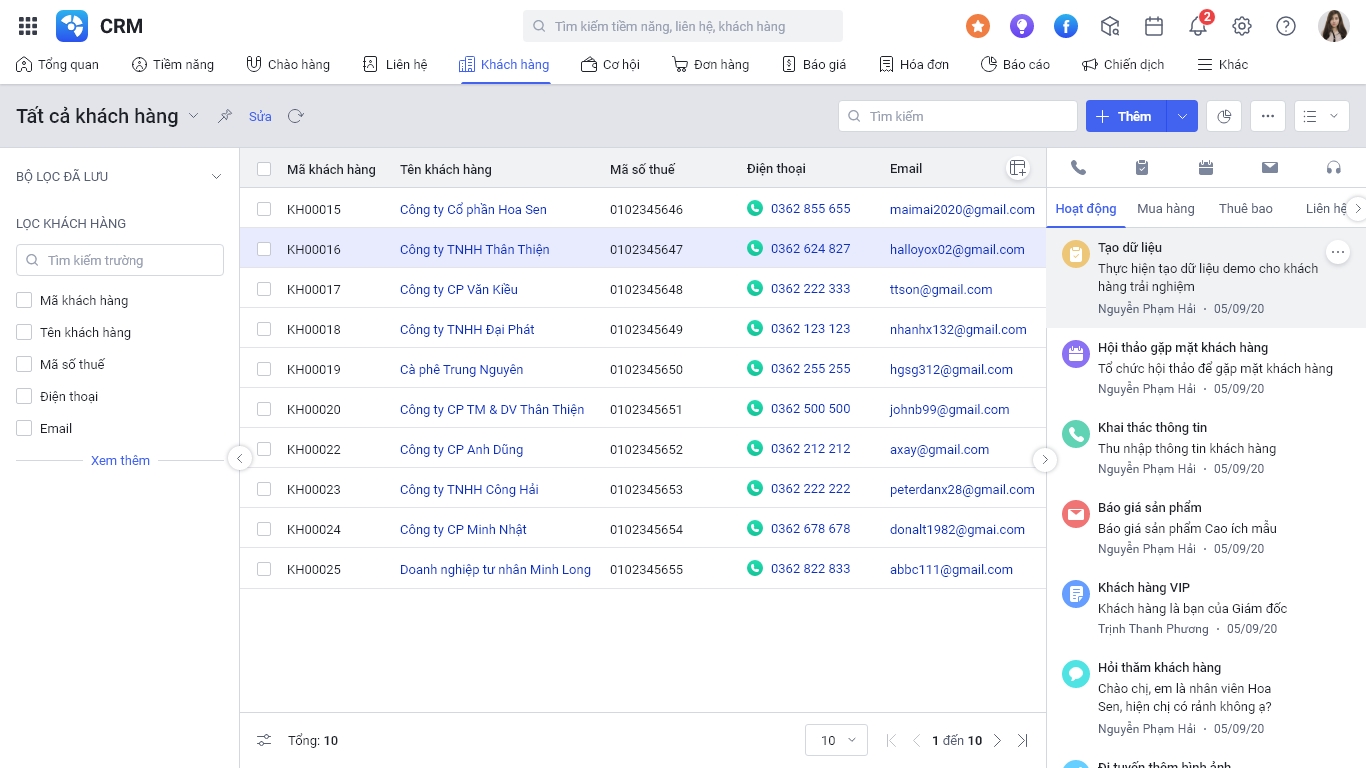1366x768 pixels.
Task: Open the three-dots more options button
Action: [x=1267, y=116]
